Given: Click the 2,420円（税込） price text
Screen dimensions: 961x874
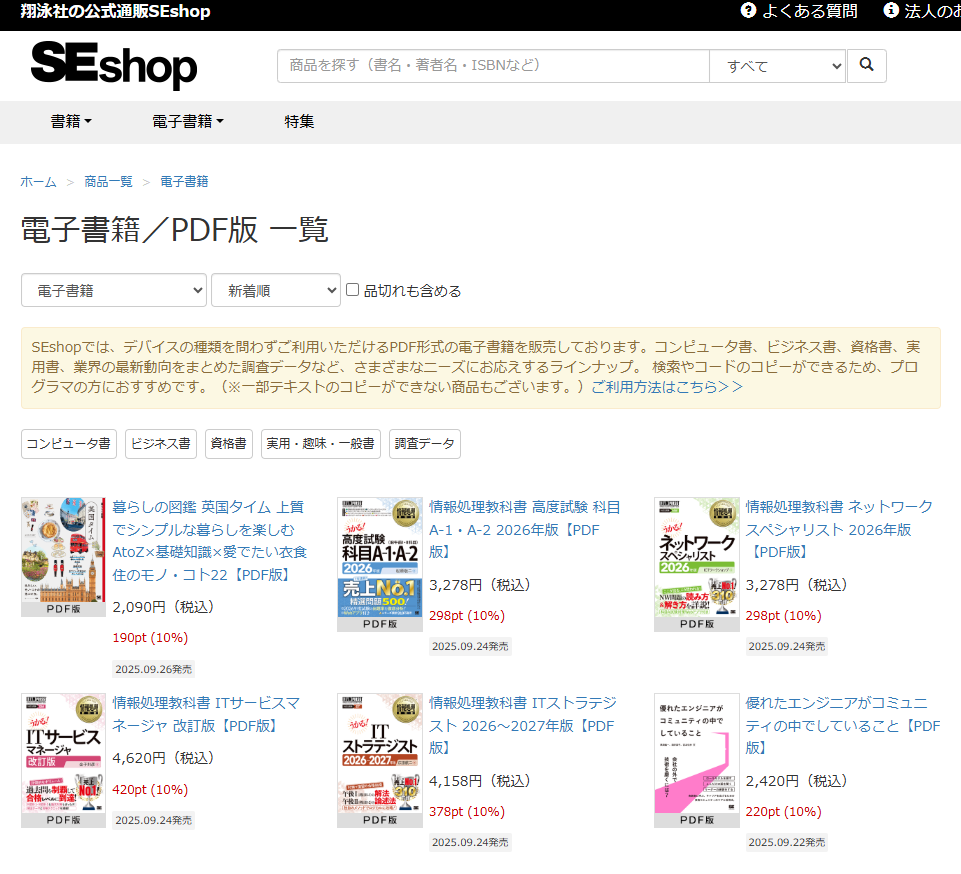Looking at the screenshot, I should click(797, 781).
